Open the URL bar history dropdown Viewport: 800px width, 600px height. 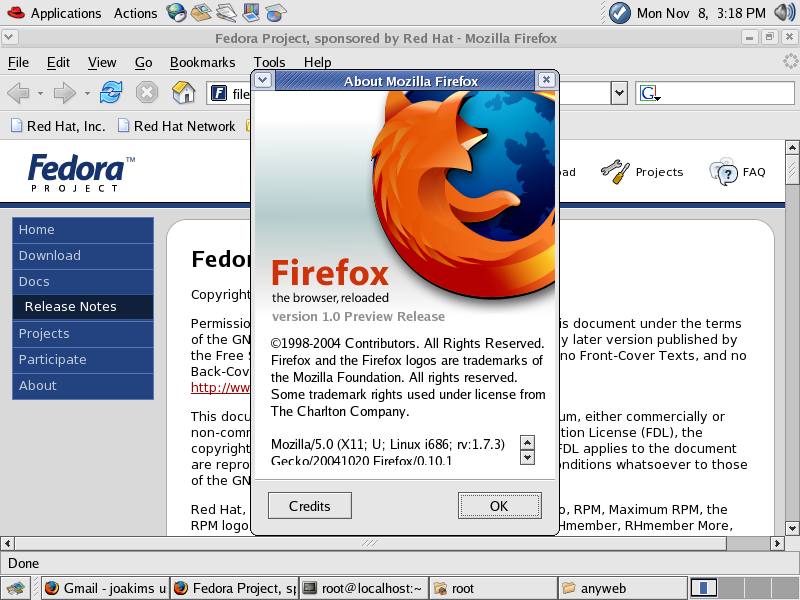coord(619,93)
